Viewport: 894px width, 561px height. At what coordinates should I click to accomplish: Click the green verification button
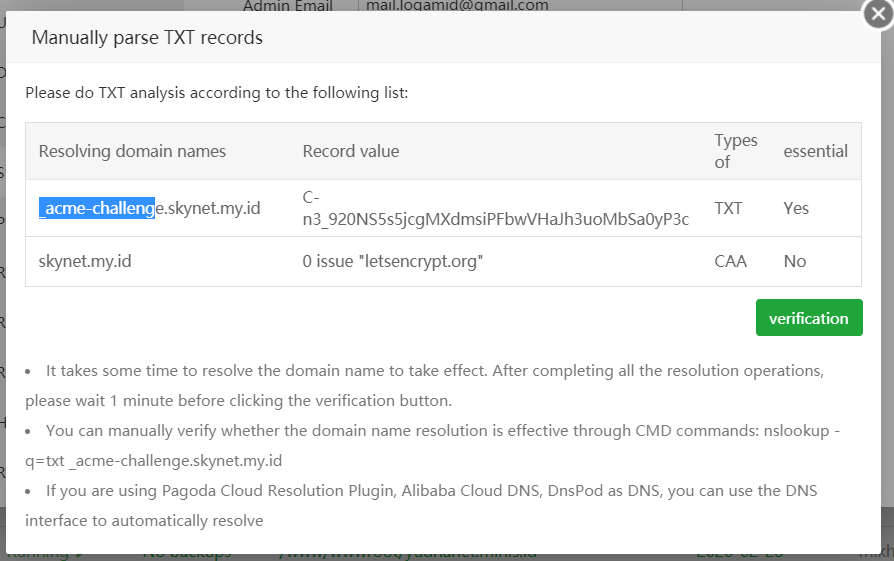pos(808,318)
